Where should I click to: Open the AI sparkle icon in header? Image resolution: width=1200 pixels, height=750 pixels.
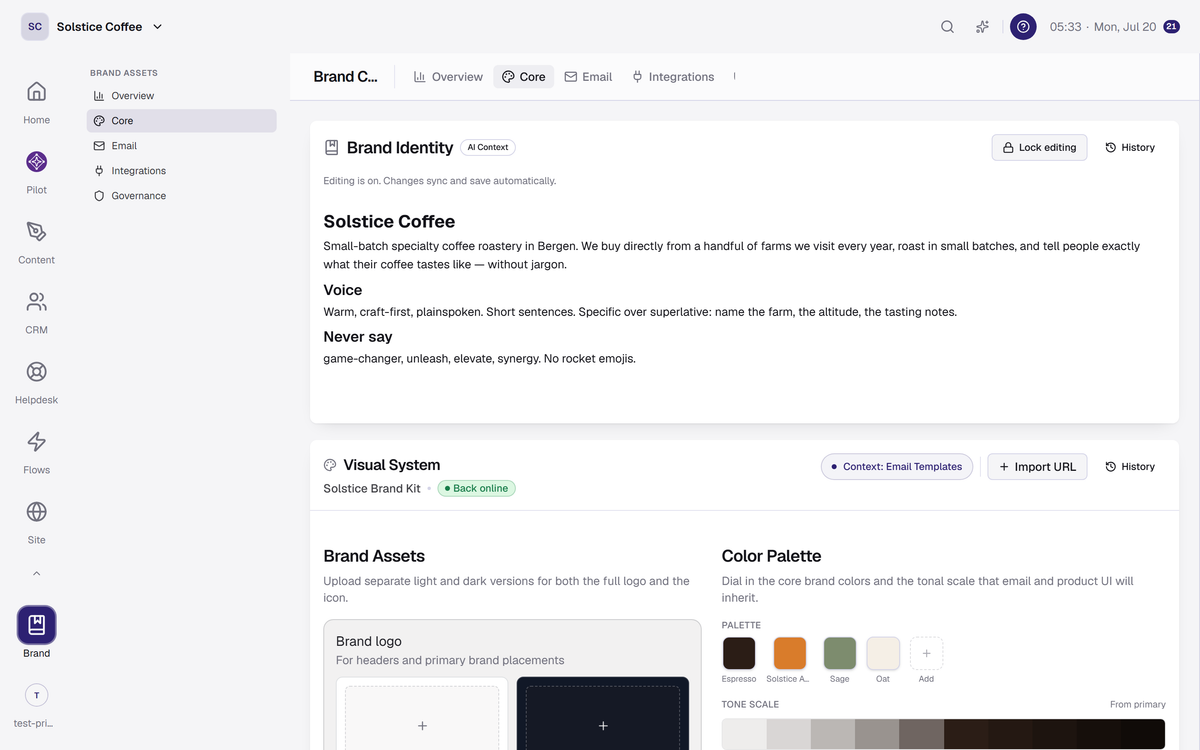(x=982, y=27)
